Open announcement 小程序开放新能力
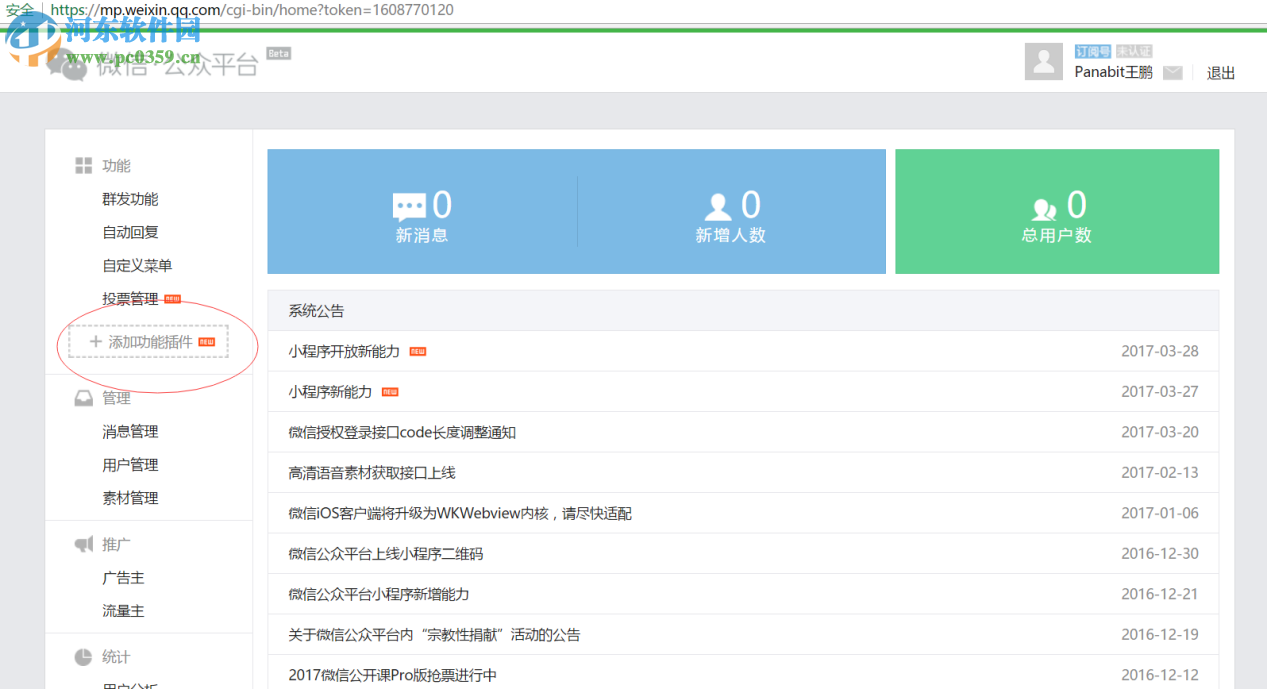This screenshot has width=1267, height=689. [344, 351]
